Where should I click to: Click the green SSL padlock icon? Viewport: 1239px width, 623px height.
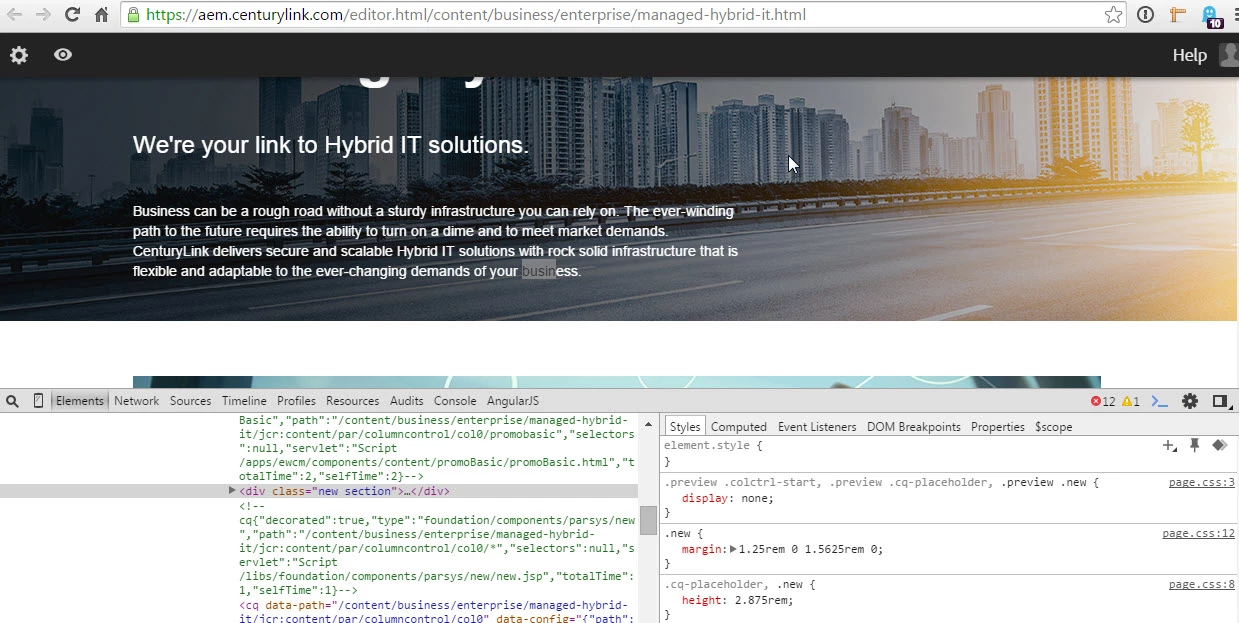pos(133,15)
